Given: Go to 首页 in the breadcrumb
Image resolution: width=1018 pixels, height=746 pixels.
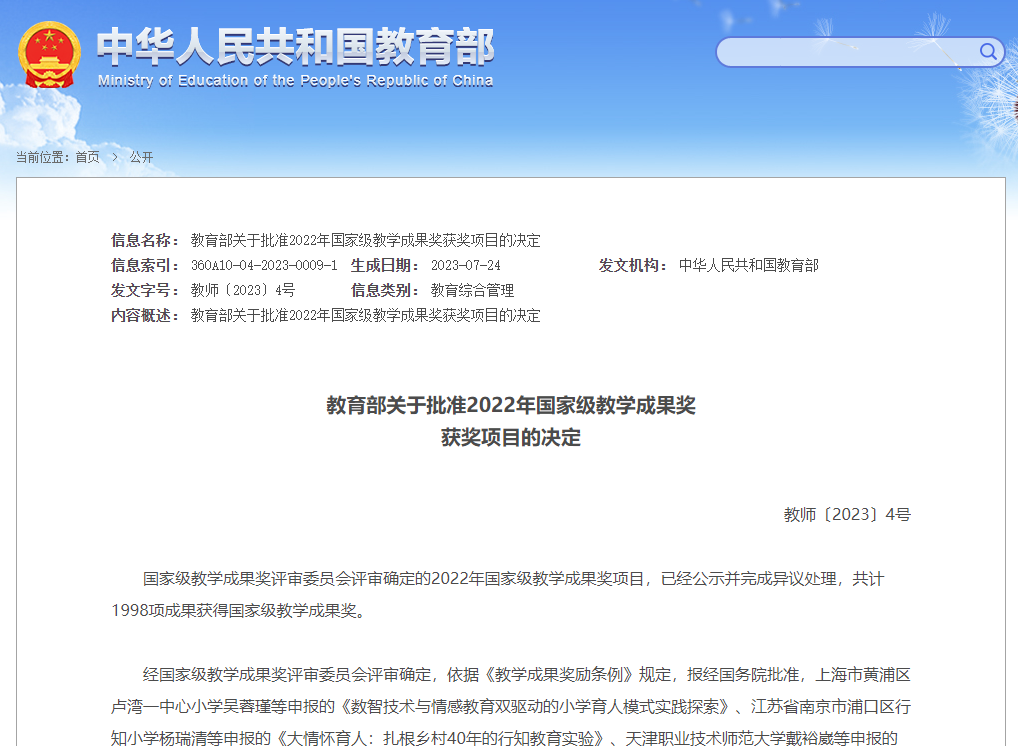Looking at the screenshot, I should click(87, 157).
